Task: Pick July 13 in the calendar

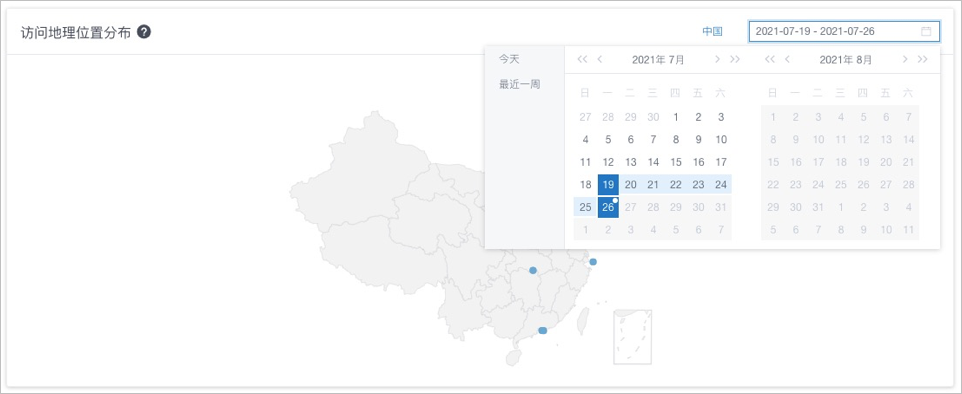Action: click(x=631, y=162)
